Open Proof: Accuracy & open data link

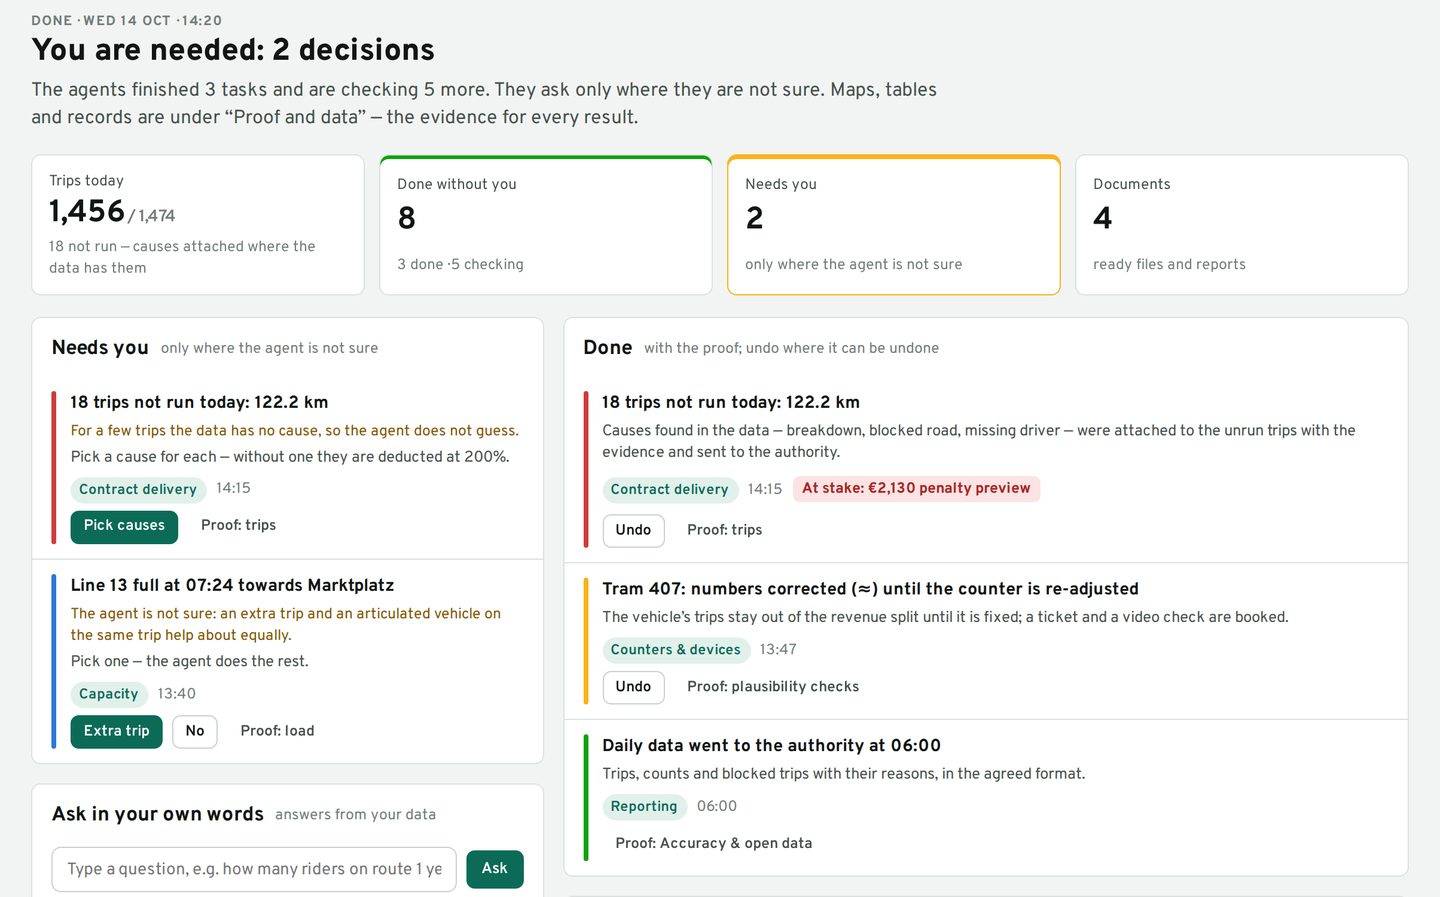pyautogui.click(x=713, y=844)
